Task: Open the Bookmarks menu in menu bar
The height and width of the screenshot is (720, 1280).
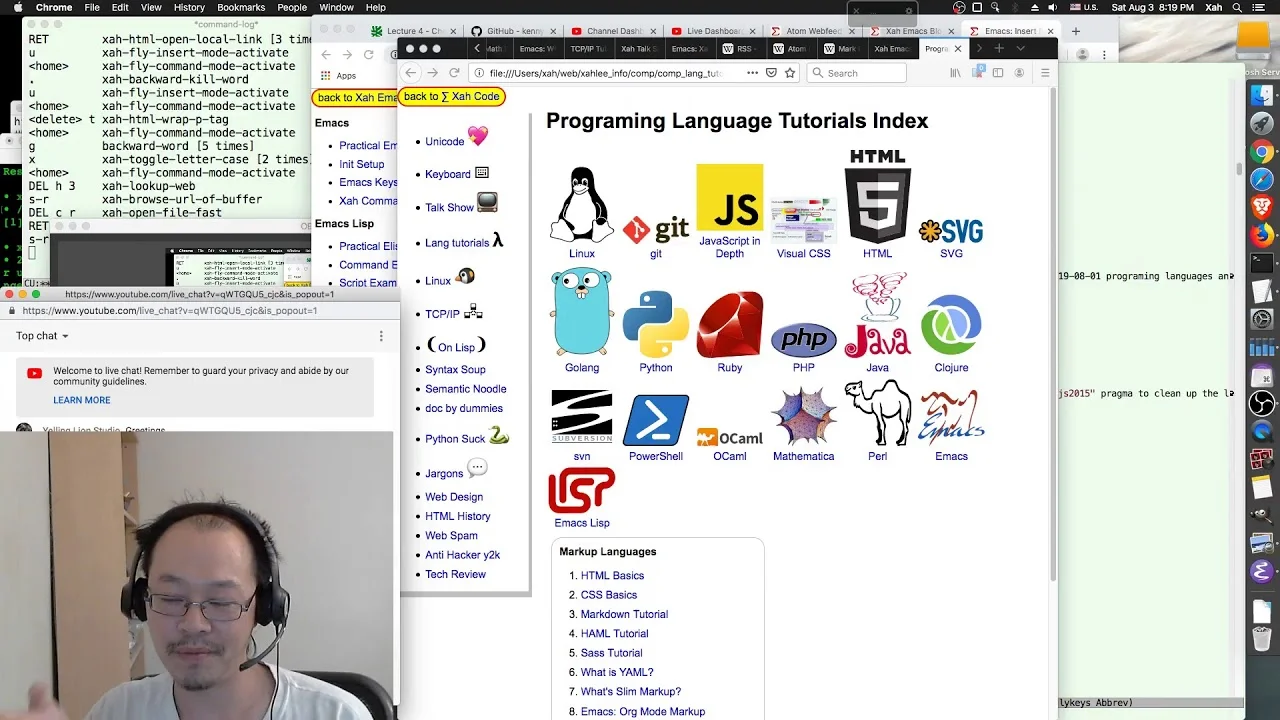Action: coord(241,7)
